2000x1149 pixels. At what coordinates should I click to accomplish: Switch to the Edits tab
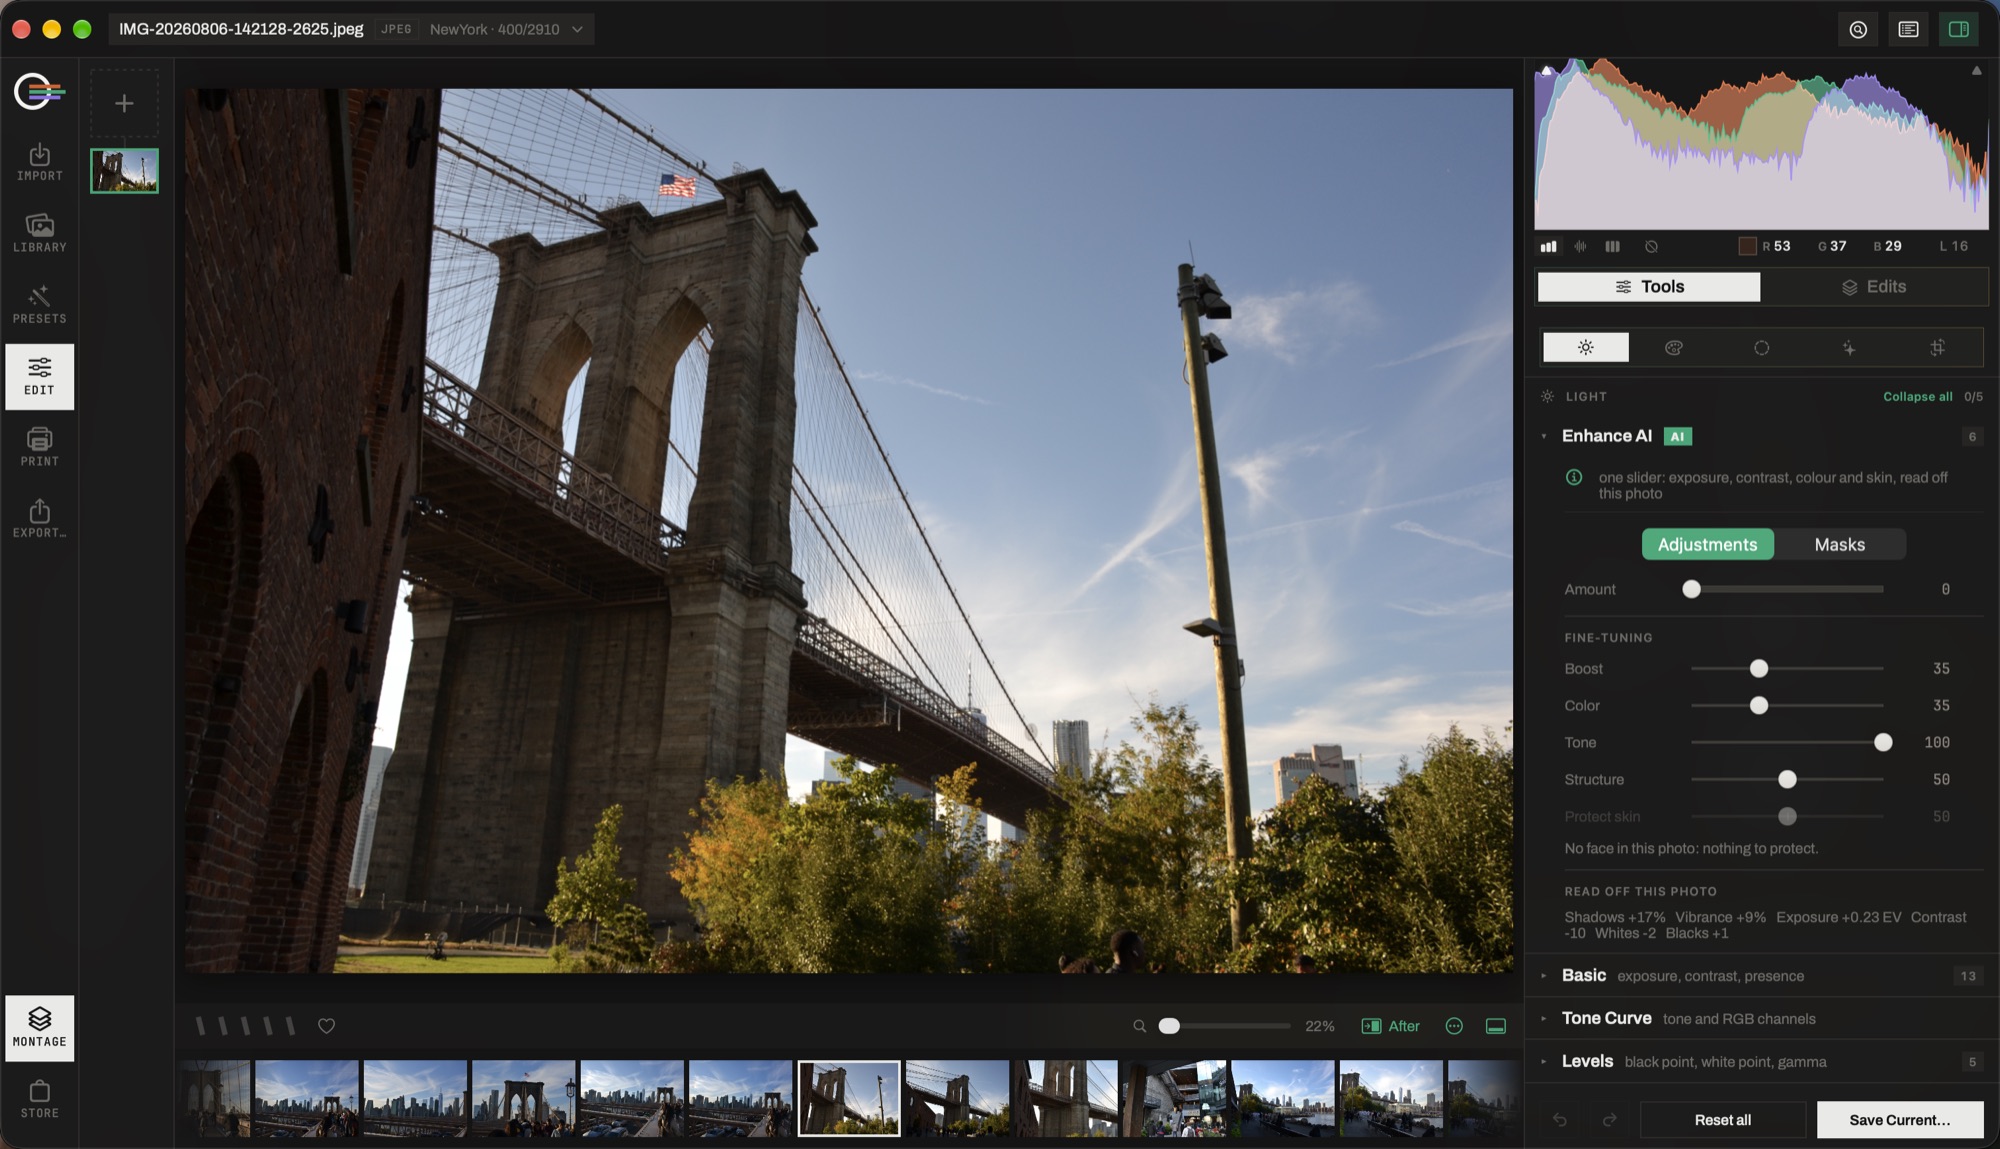click(1874, 287)
